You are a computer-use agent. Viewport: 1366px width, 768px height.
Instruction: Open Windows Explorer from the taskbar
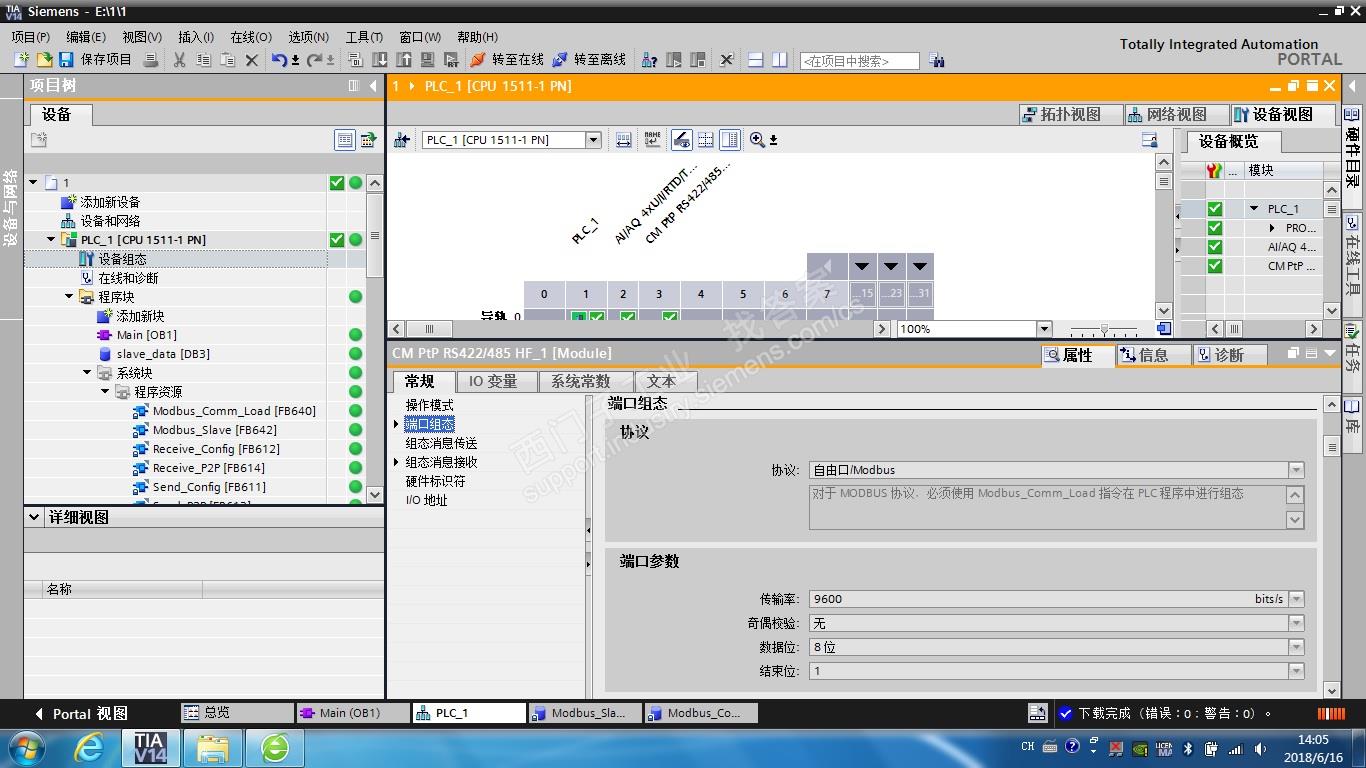213,748
